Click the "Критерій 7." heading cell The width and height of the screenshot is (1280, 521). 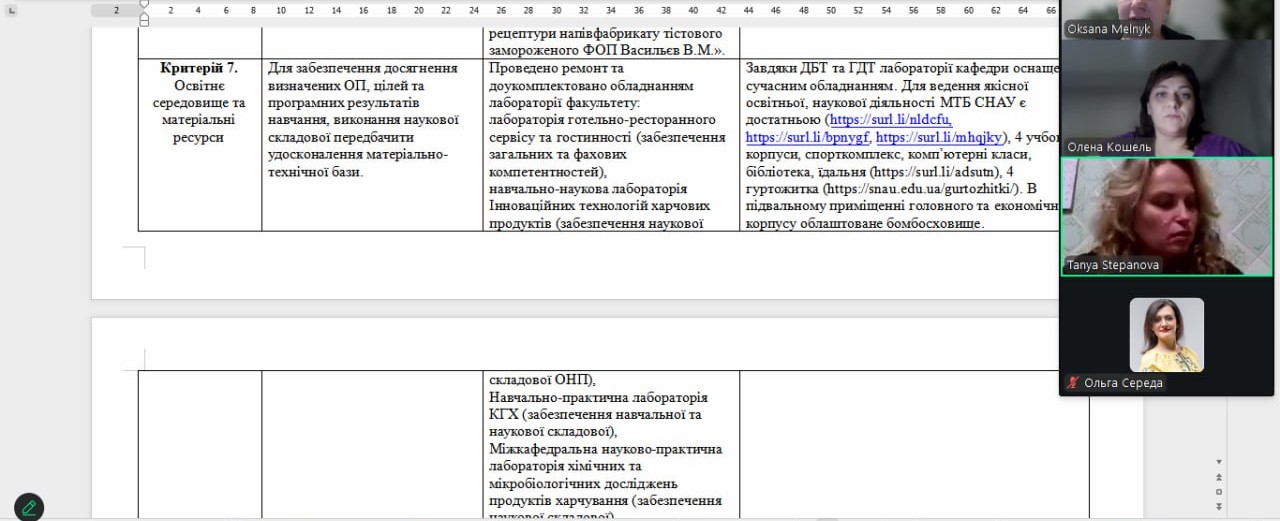click(199, 68)
